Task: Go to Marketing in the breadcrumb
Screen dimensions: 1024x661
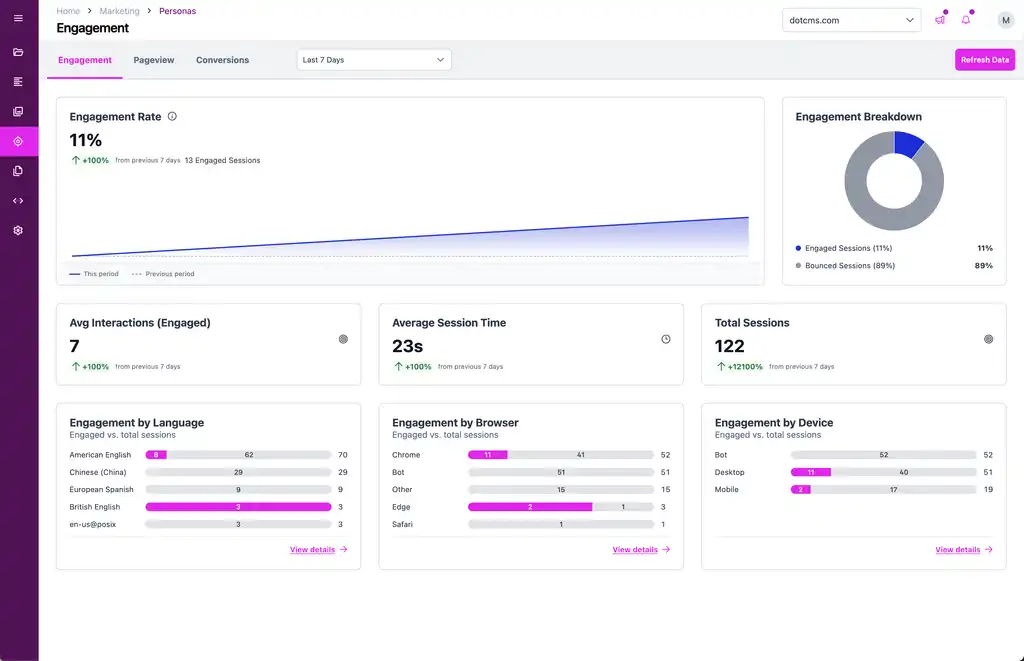Action: click(x=120, y=11)
